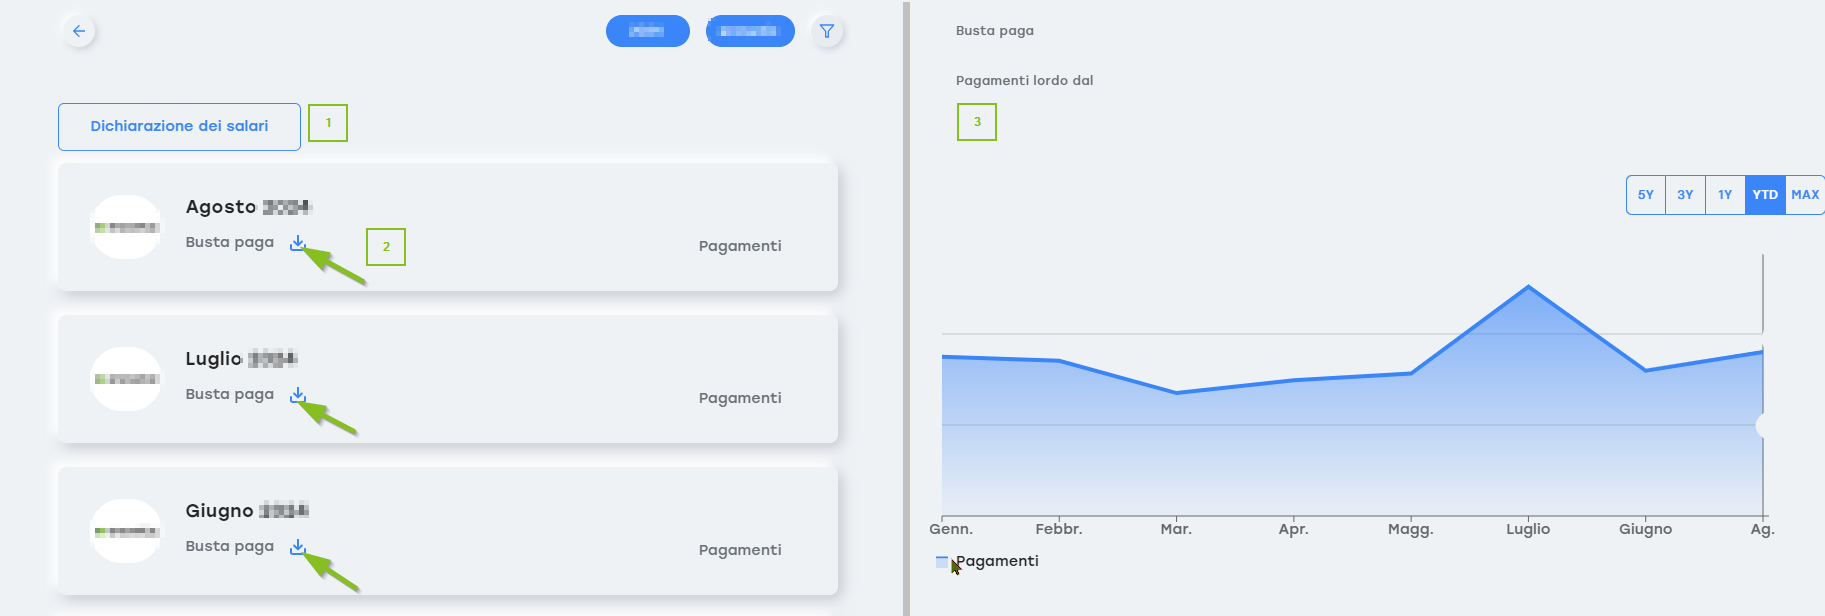Open Dichiarazione dei salari
This screenshot has height=616, width=1825.
point(179,127)
